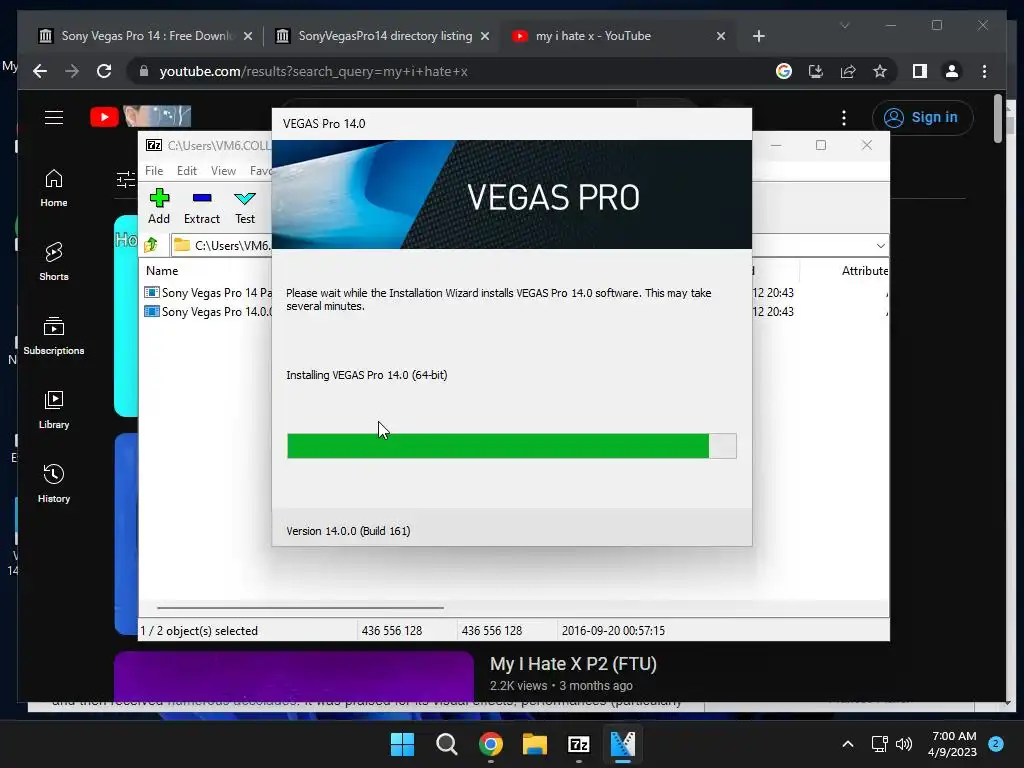1024x768 pixels.
Task: Open Chrome profile icon
Action: [952, 71]
